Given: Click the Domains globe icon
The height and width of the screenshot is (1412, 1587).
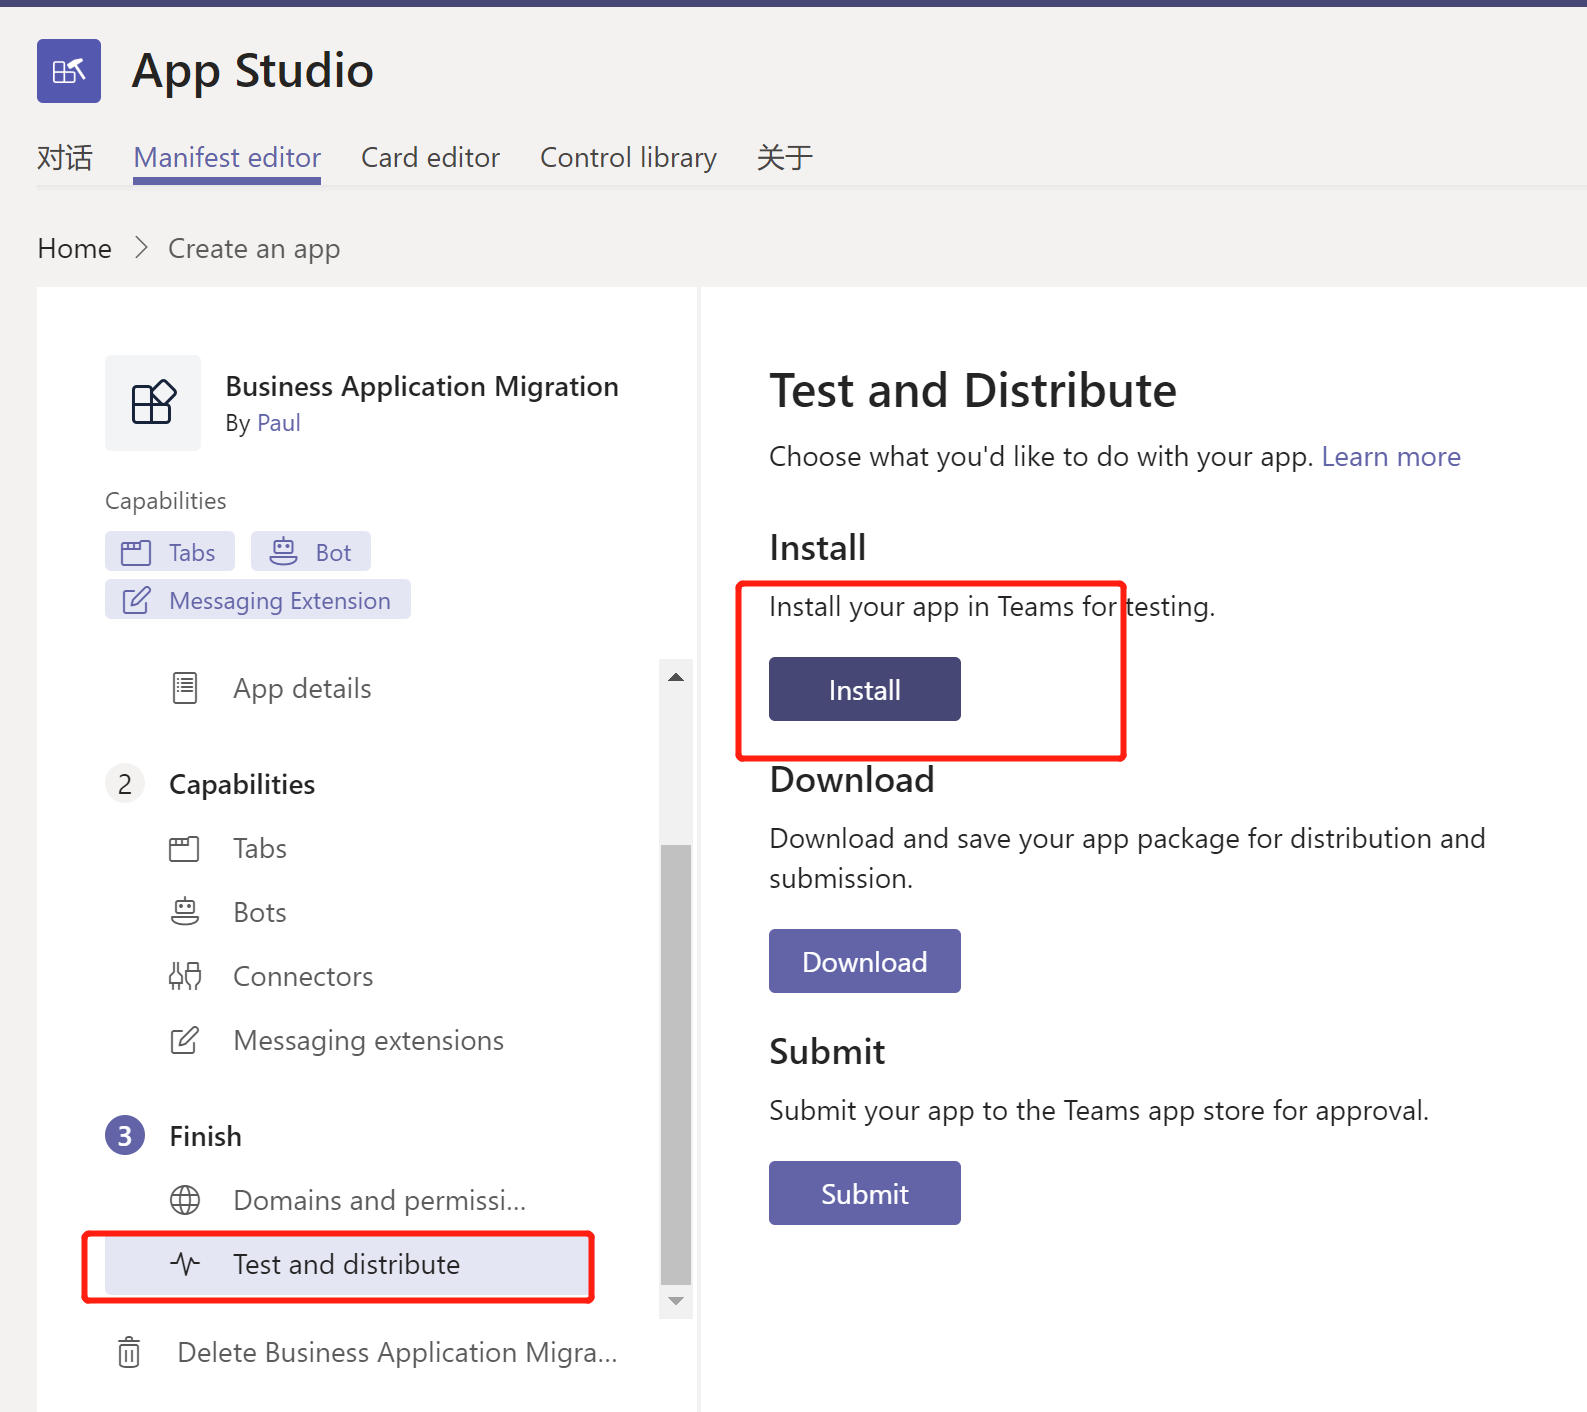Looking at the screenshot, I should [x=185, y=1200].
